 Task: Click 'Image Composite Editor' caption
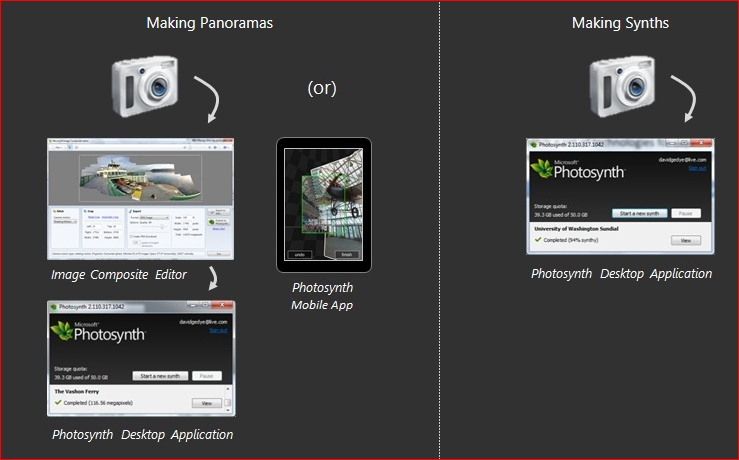tap(119, 275)
